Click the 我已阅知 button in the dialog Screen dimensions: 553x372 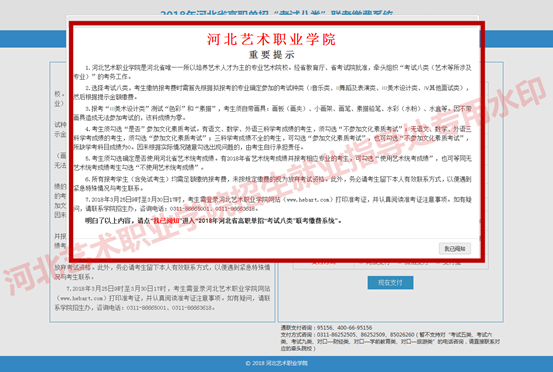click(x=455, y=249)
